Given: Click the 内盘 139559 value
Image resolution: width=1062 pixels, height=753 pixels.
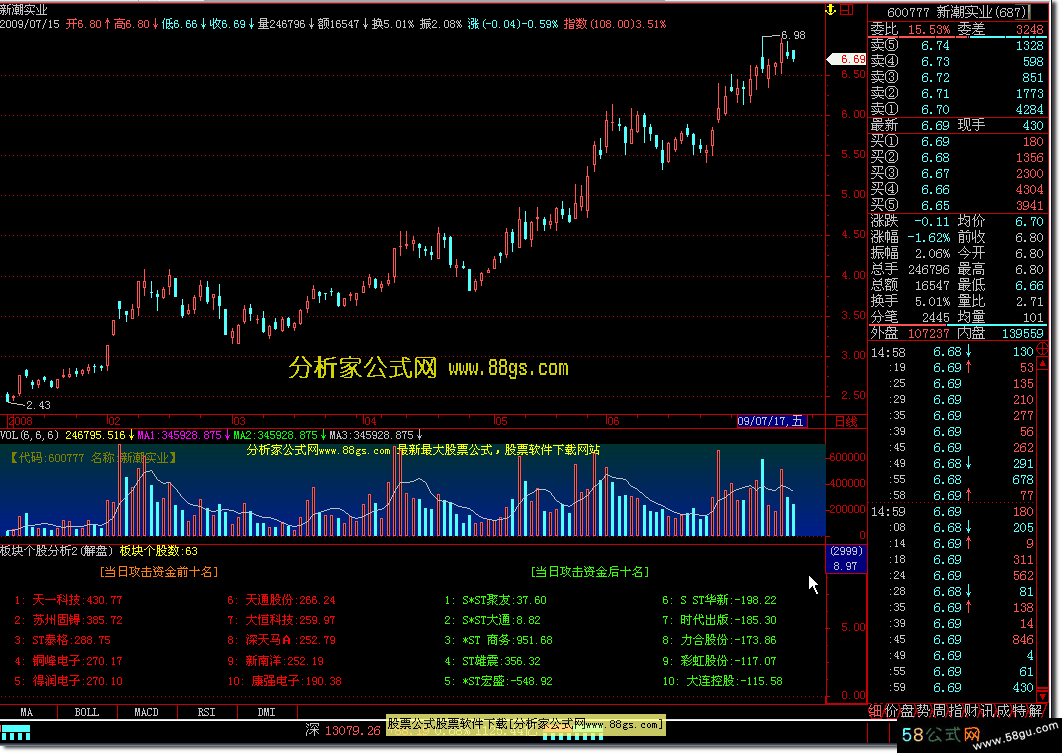Looking at the screenshot, I should [1021, 334].
